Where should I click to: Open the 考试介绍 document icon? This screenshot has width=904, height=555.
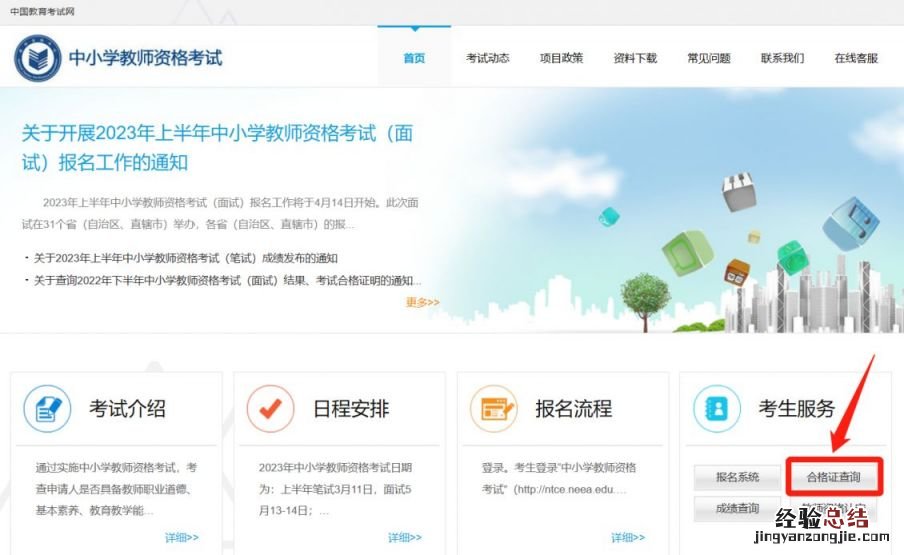coord(47,409)
